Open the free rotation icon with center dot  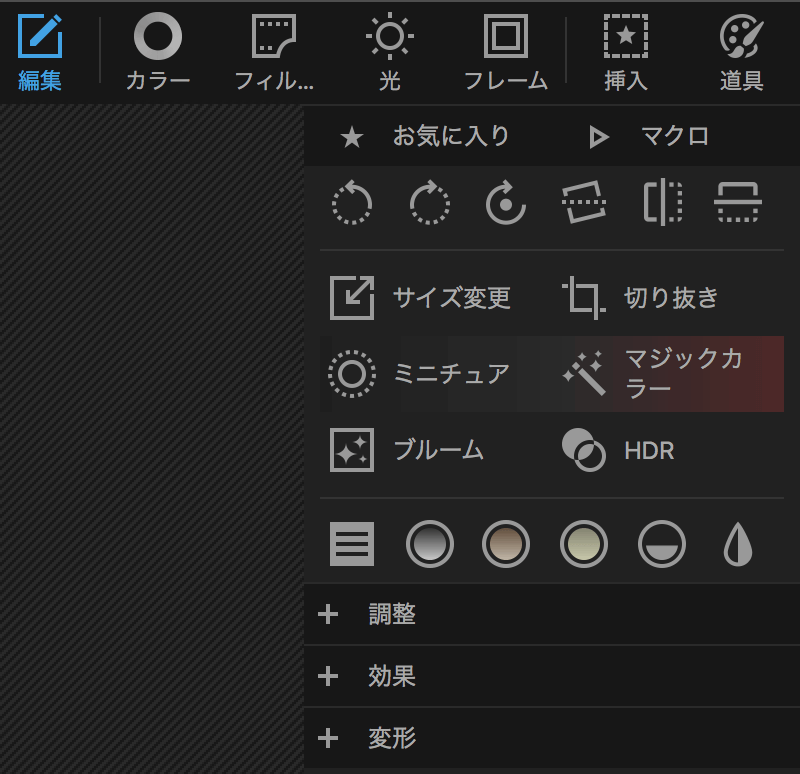click(506, 204)
